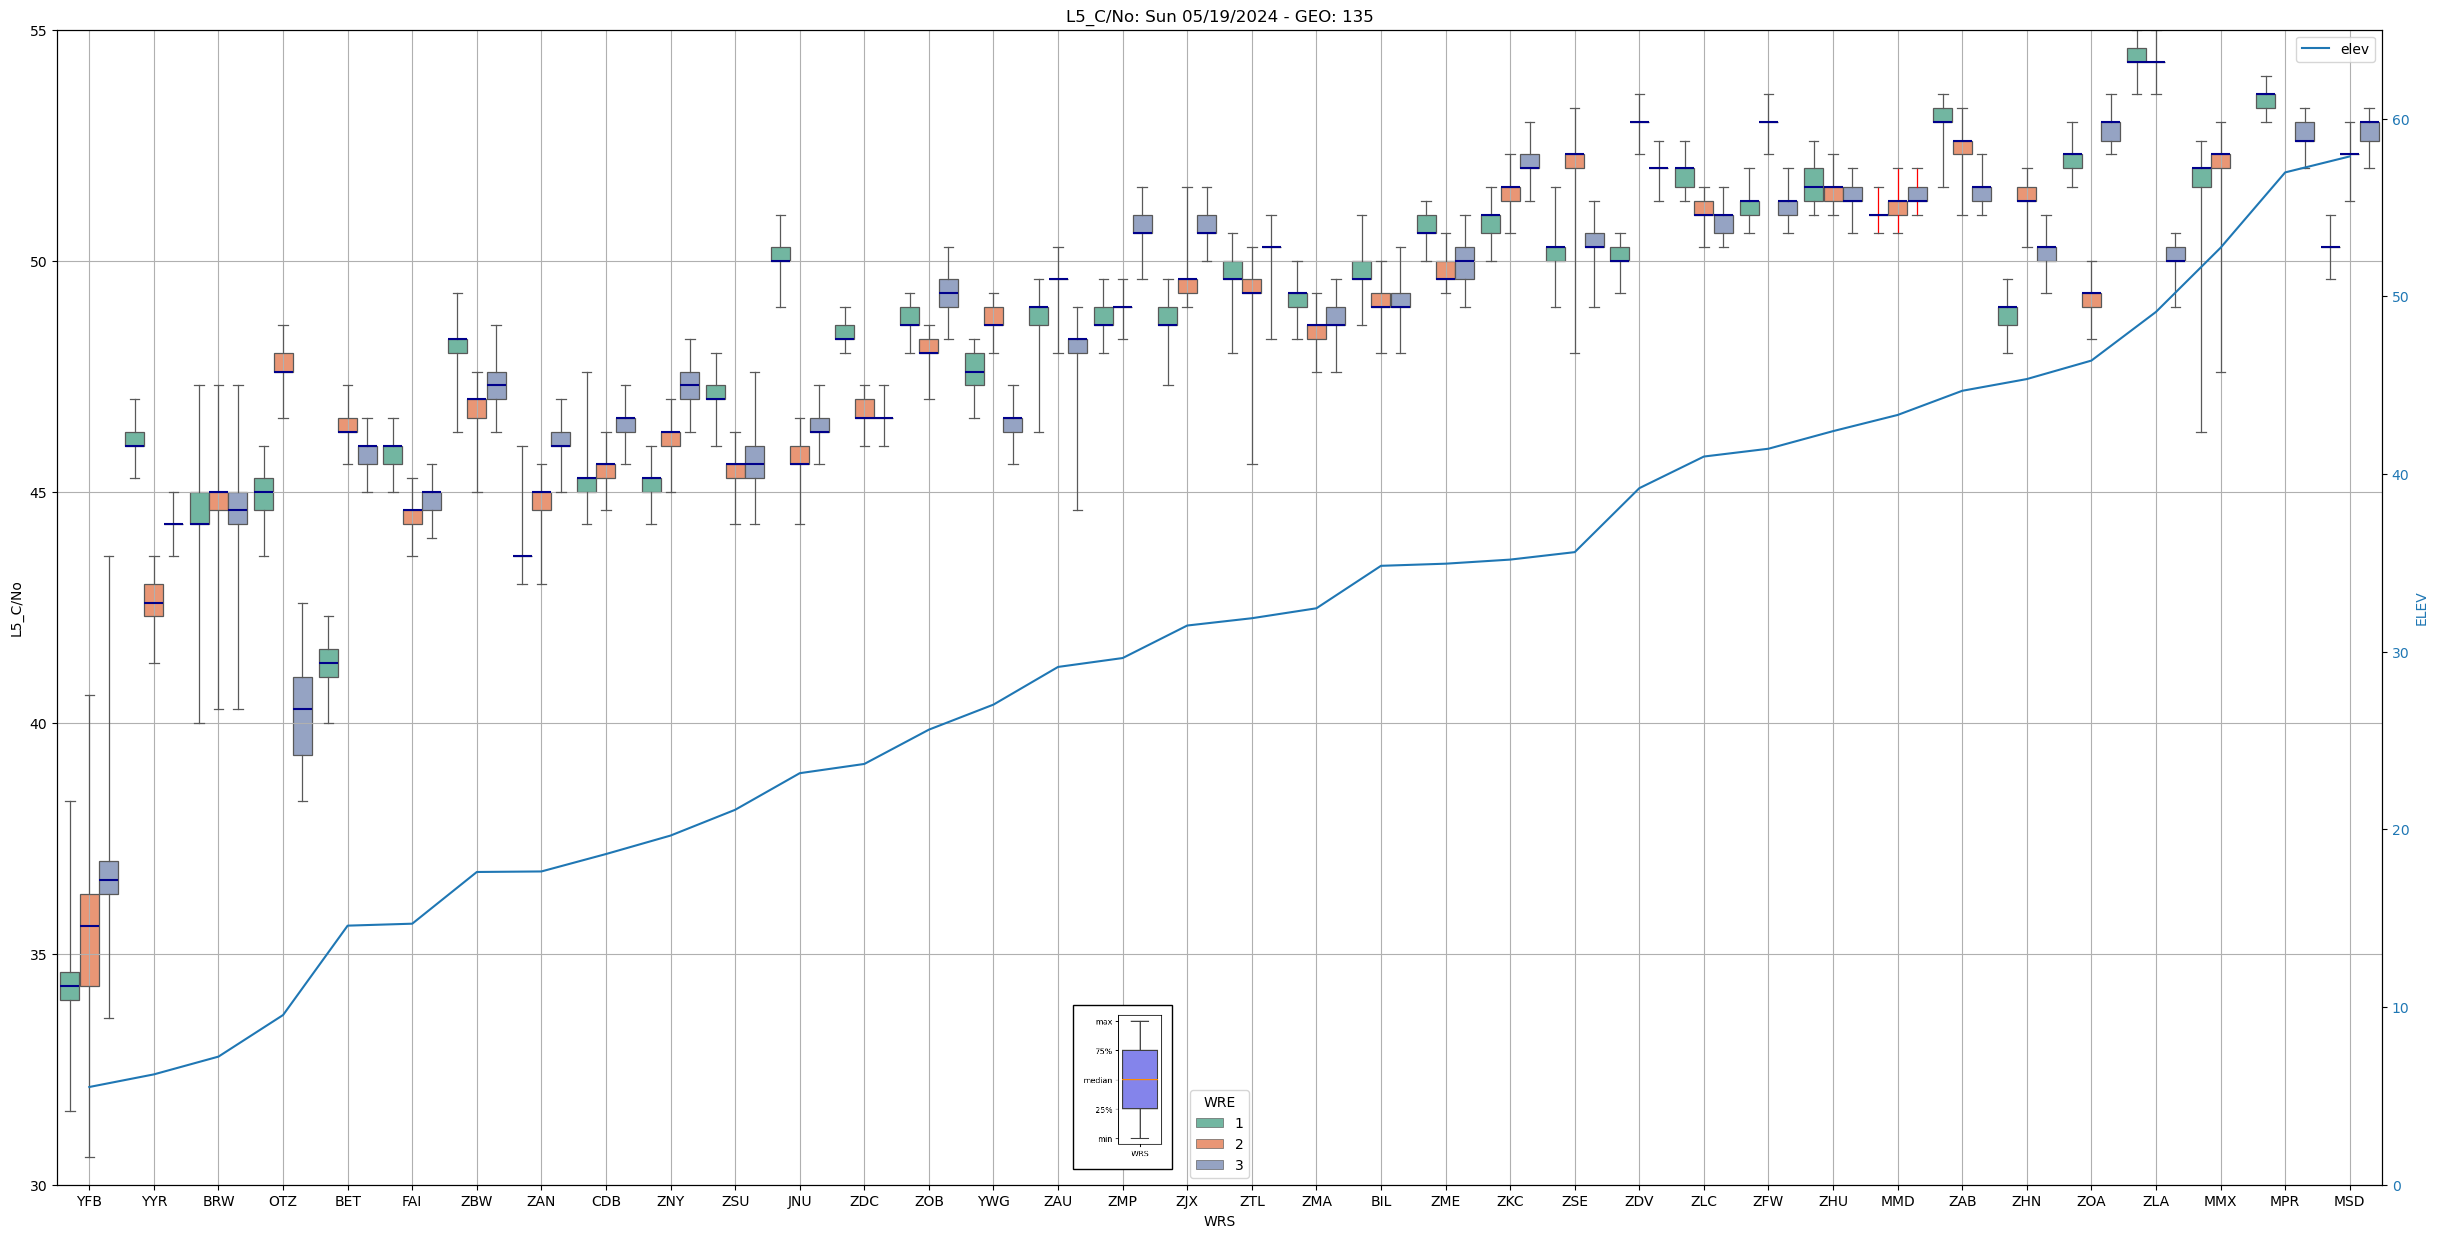Click the x-axis label 'ZHN'
This screenshot has height=1238, width=2439.
2027,1201
